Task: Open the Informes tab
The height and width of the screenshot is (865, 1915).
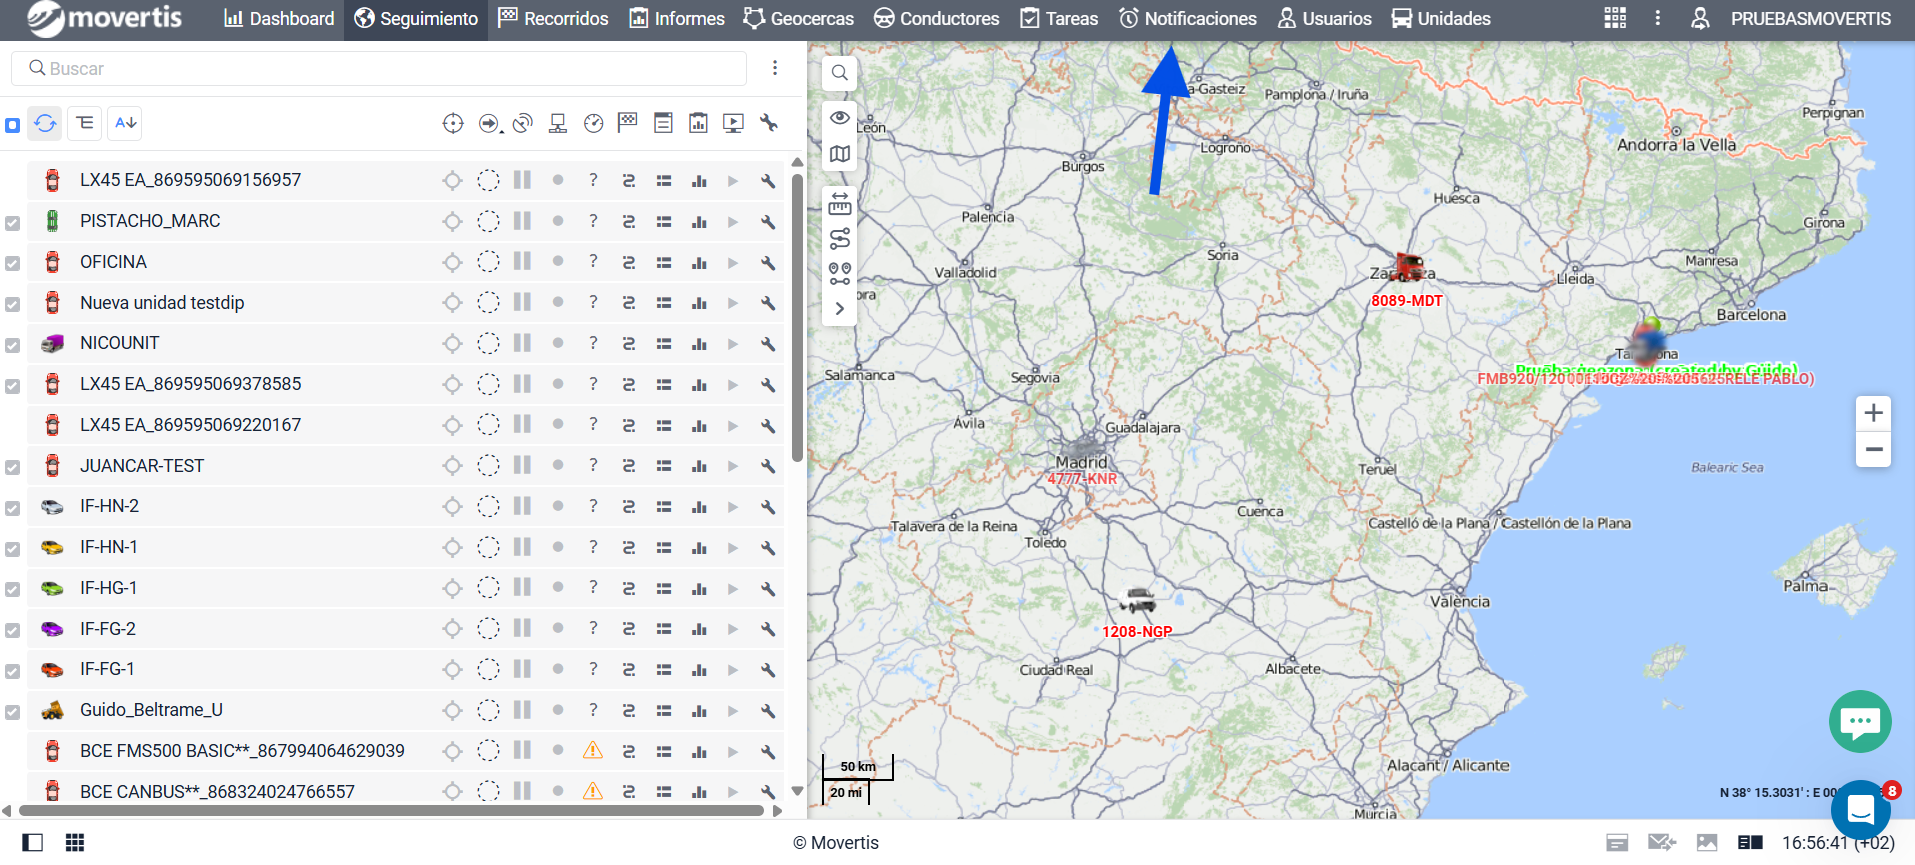Action: (677, 19)
